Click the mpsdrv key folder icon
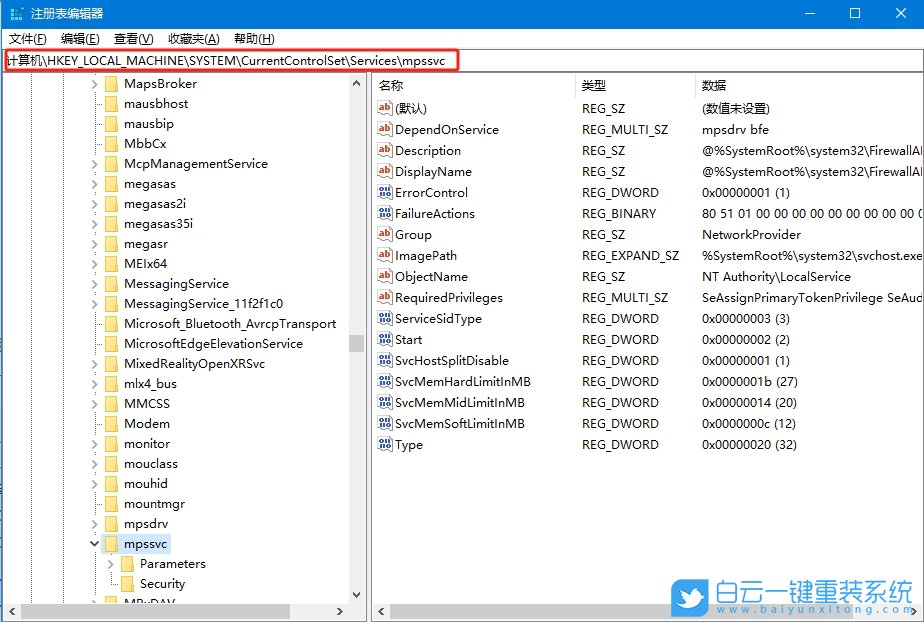 [110, 523]
